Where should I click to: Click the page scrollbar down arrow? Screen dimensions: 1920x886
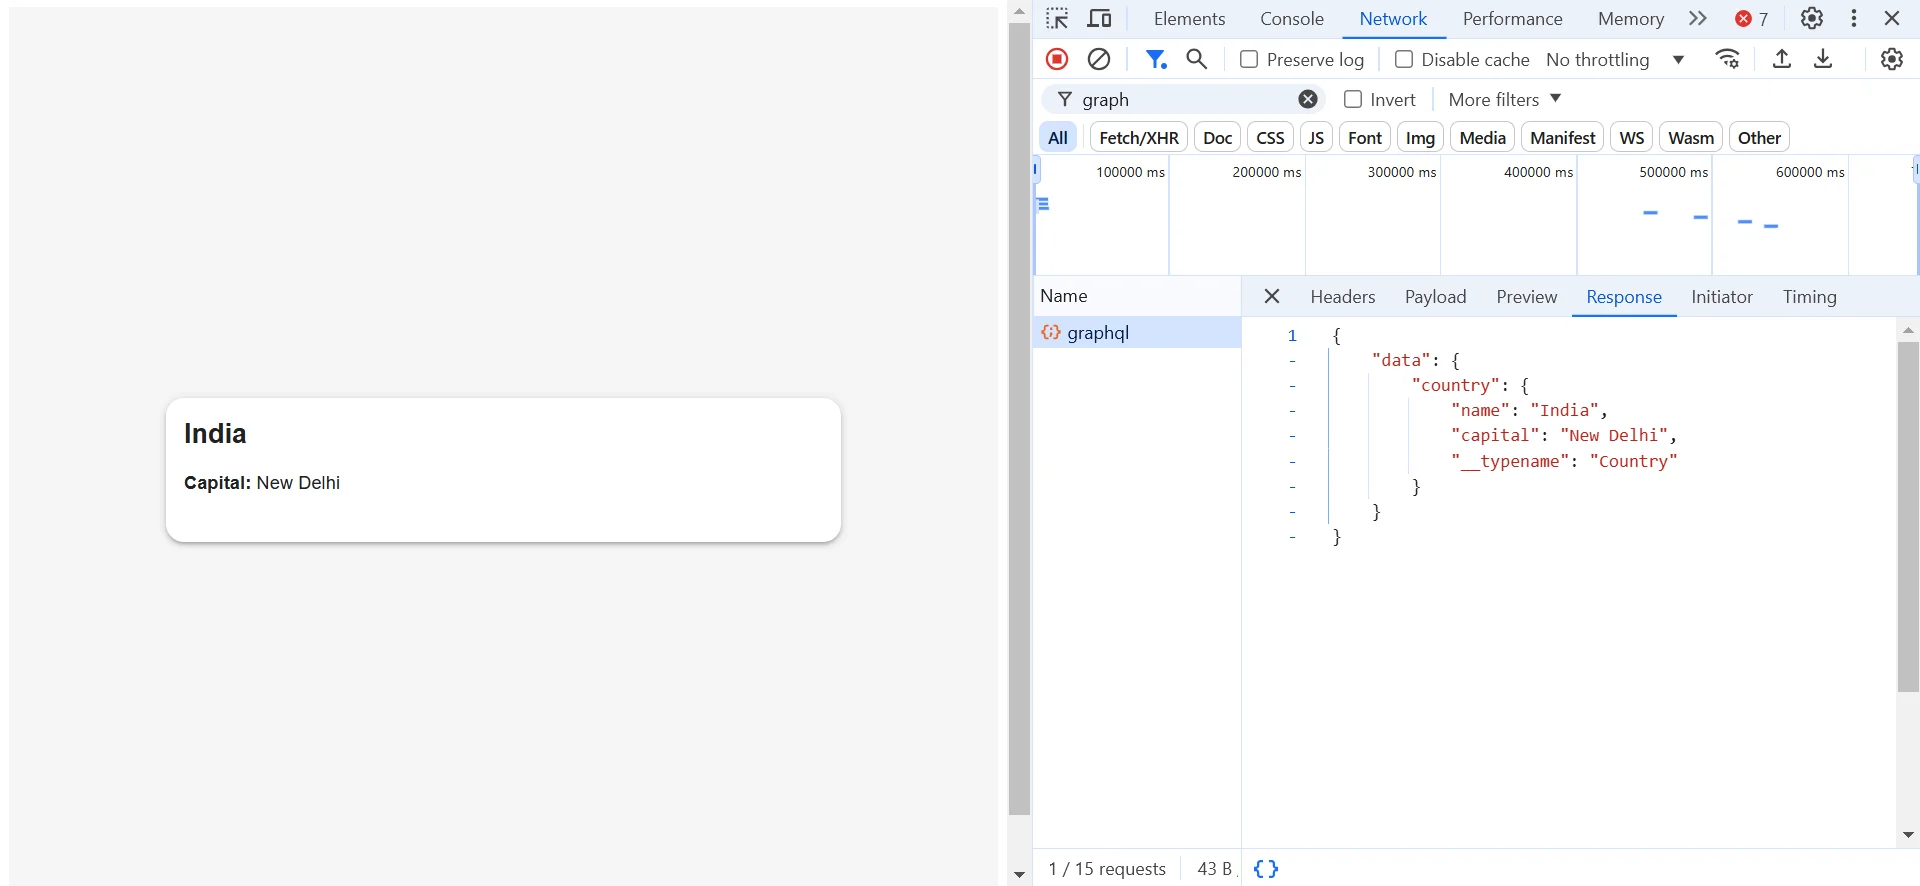pyautogui.click(x=1019, y=875)
